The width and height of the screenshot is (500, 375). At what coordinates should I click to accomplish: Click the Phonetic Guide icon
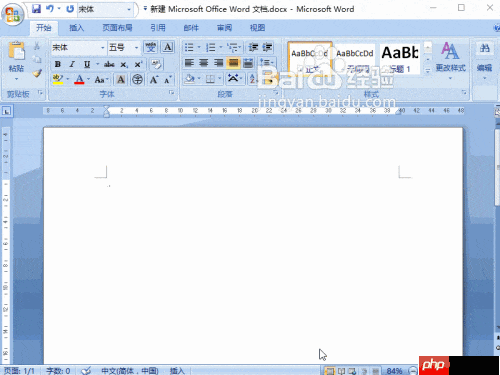[x=151, y=47]
